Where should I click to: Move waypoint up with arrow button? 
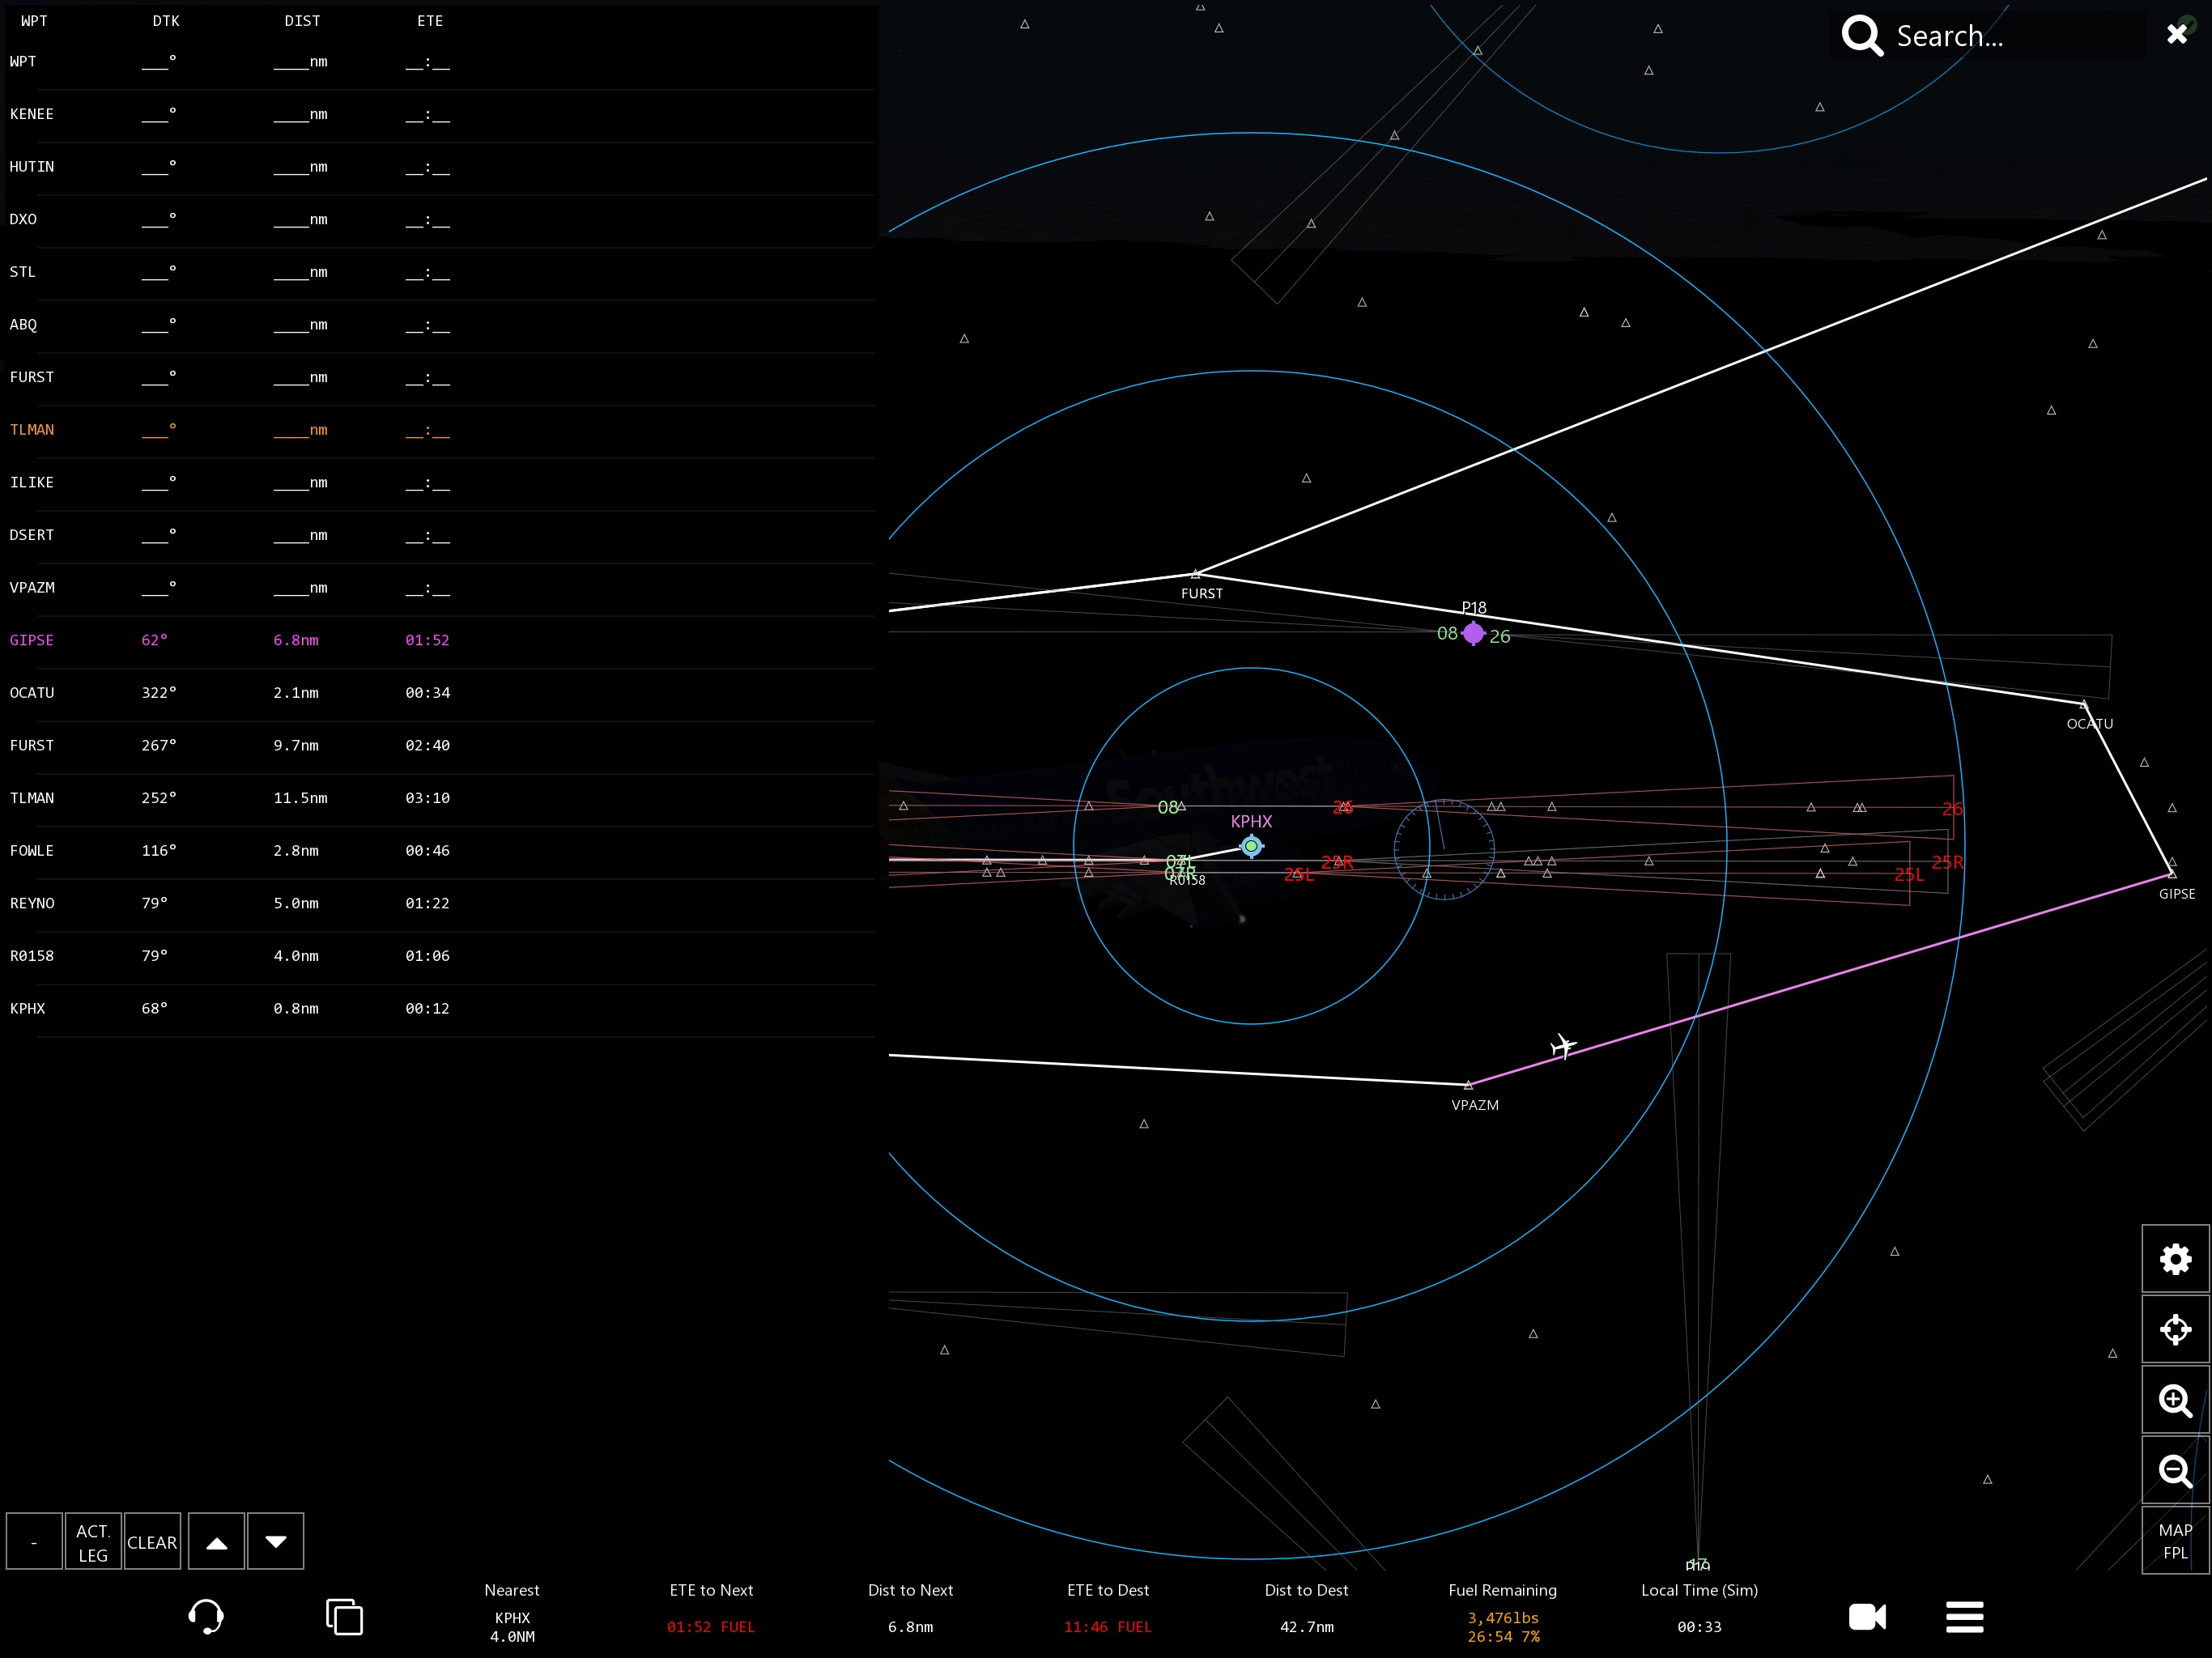pos(216,1542)
